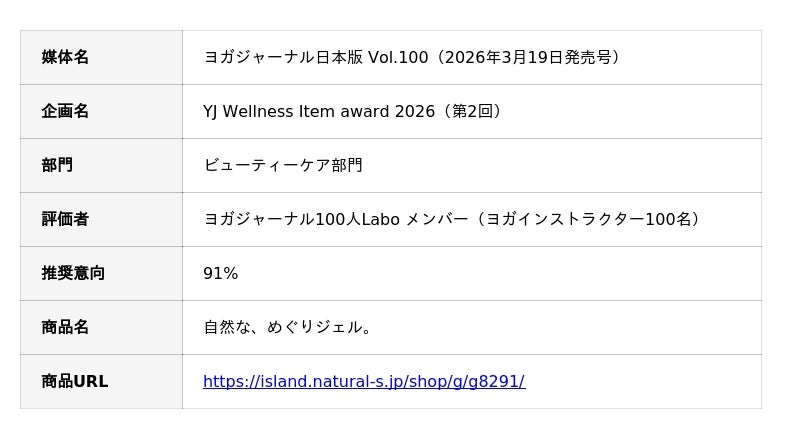Click the 商品名 header cell

coord(65,327)
